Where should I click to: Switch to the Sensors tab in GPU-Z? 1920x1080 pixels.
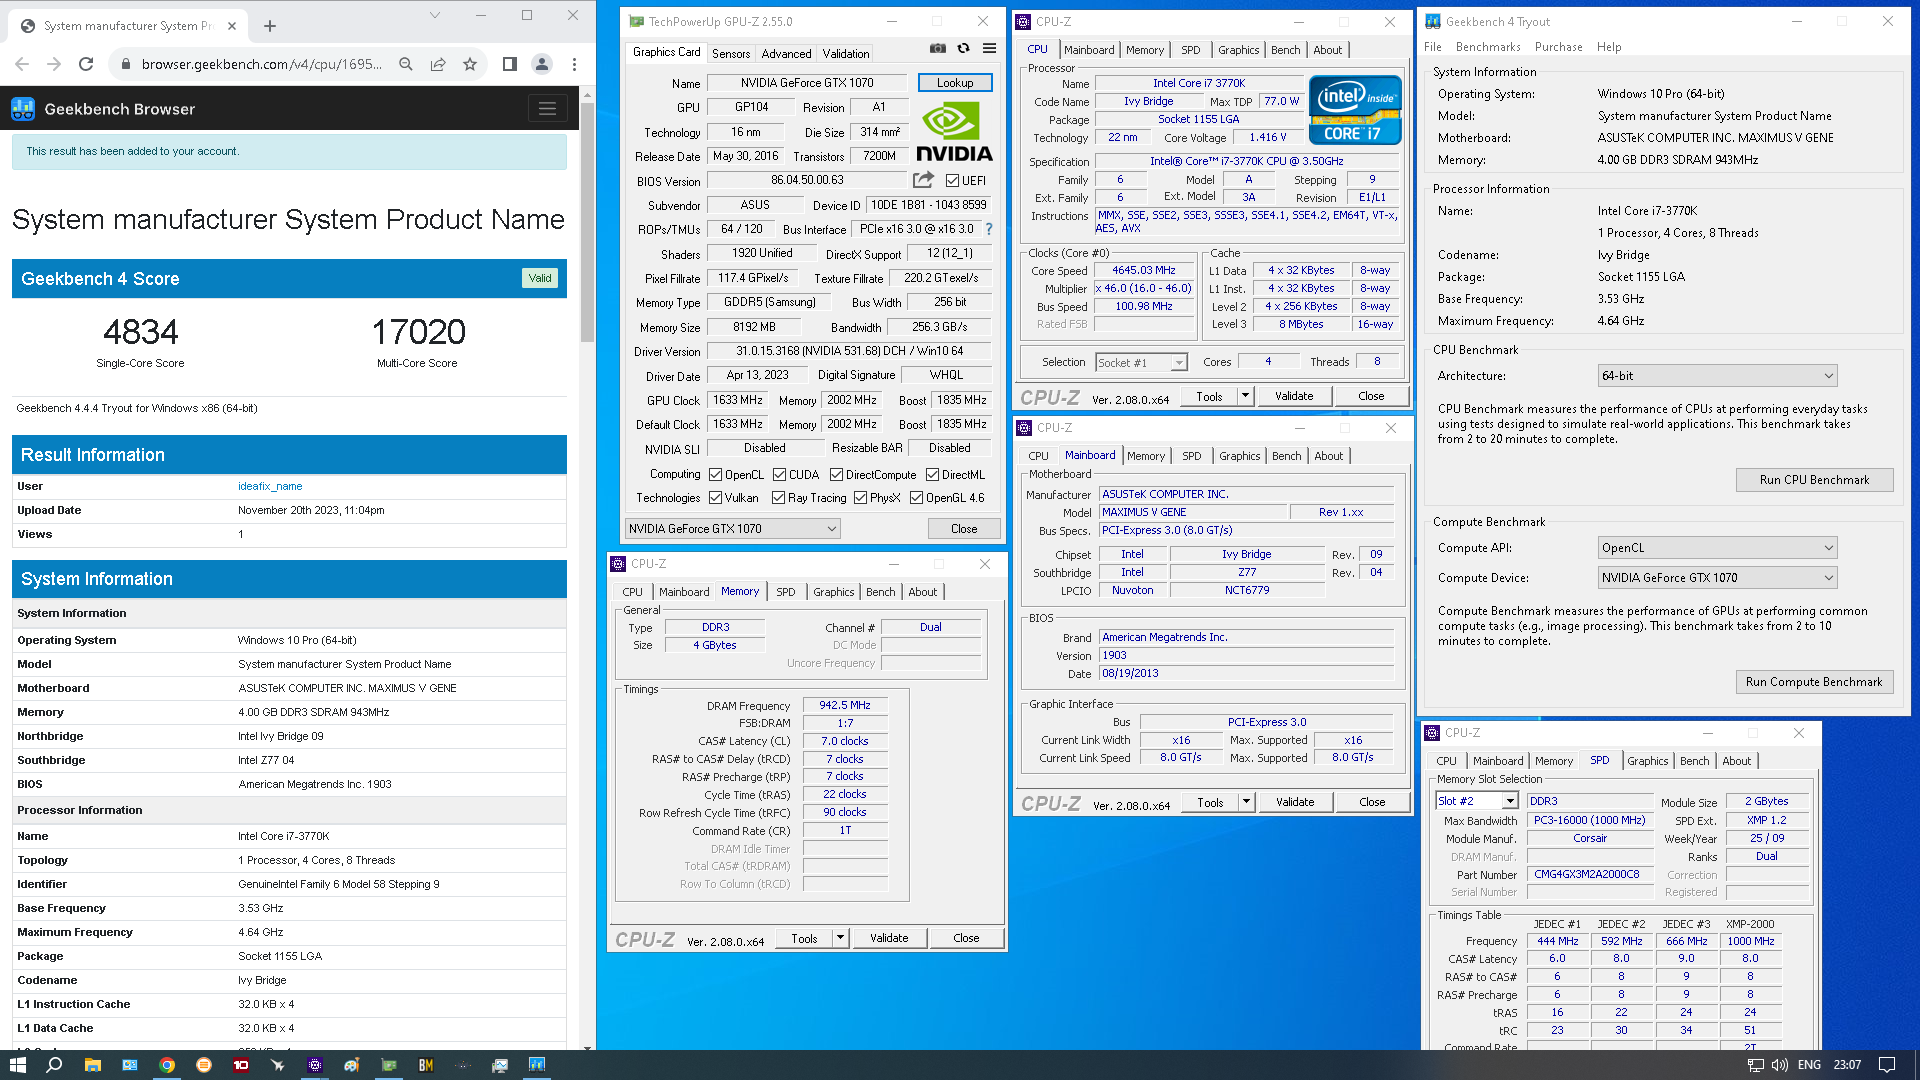[x=731, y=54]
